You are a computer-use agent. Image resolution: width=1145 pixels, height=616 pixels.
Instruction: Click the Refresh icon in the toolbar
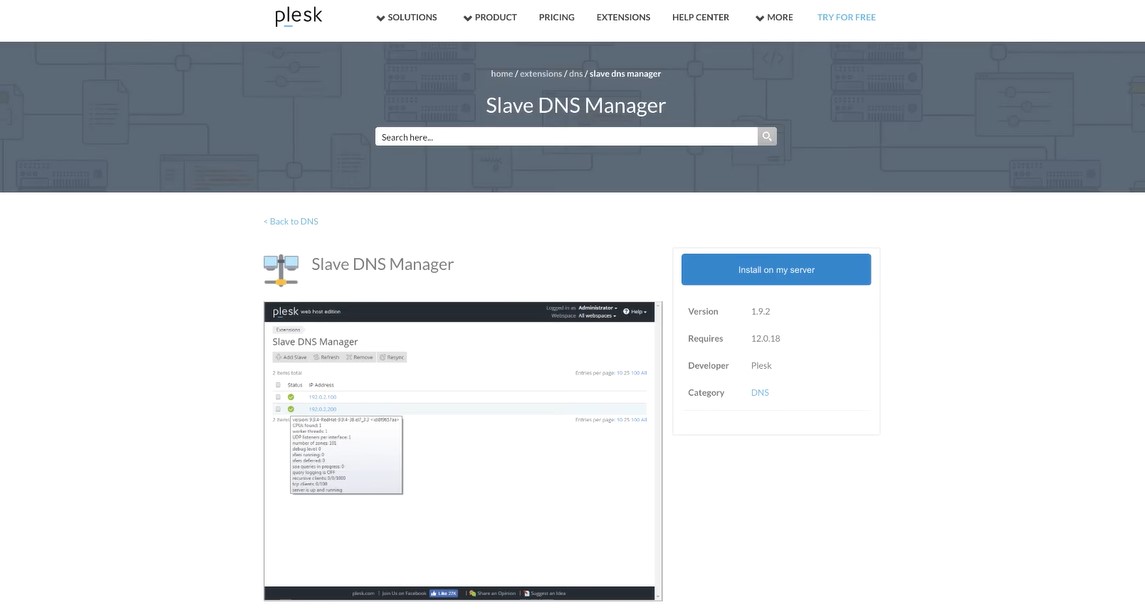(x=316, y=356)
